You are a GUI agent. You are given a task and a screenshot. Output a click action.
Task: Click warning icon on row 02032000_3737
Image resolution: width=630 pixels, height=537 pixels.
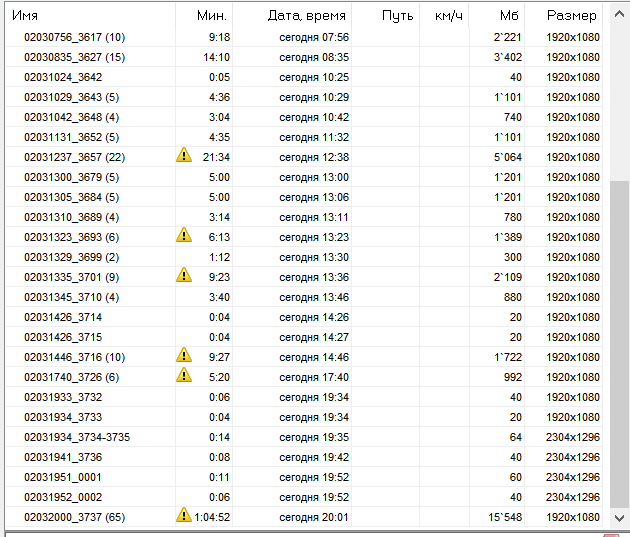pos(183,515)
